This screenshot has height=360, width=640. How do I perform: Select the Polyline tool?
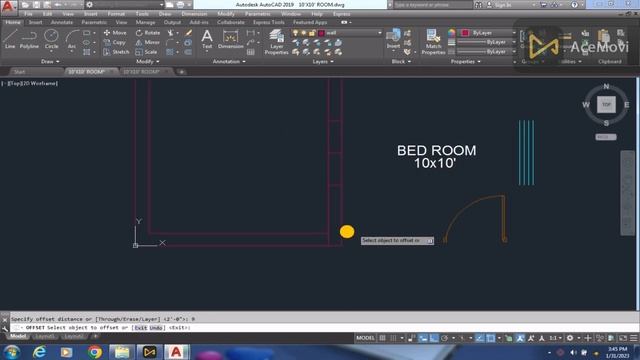point(29,39)
